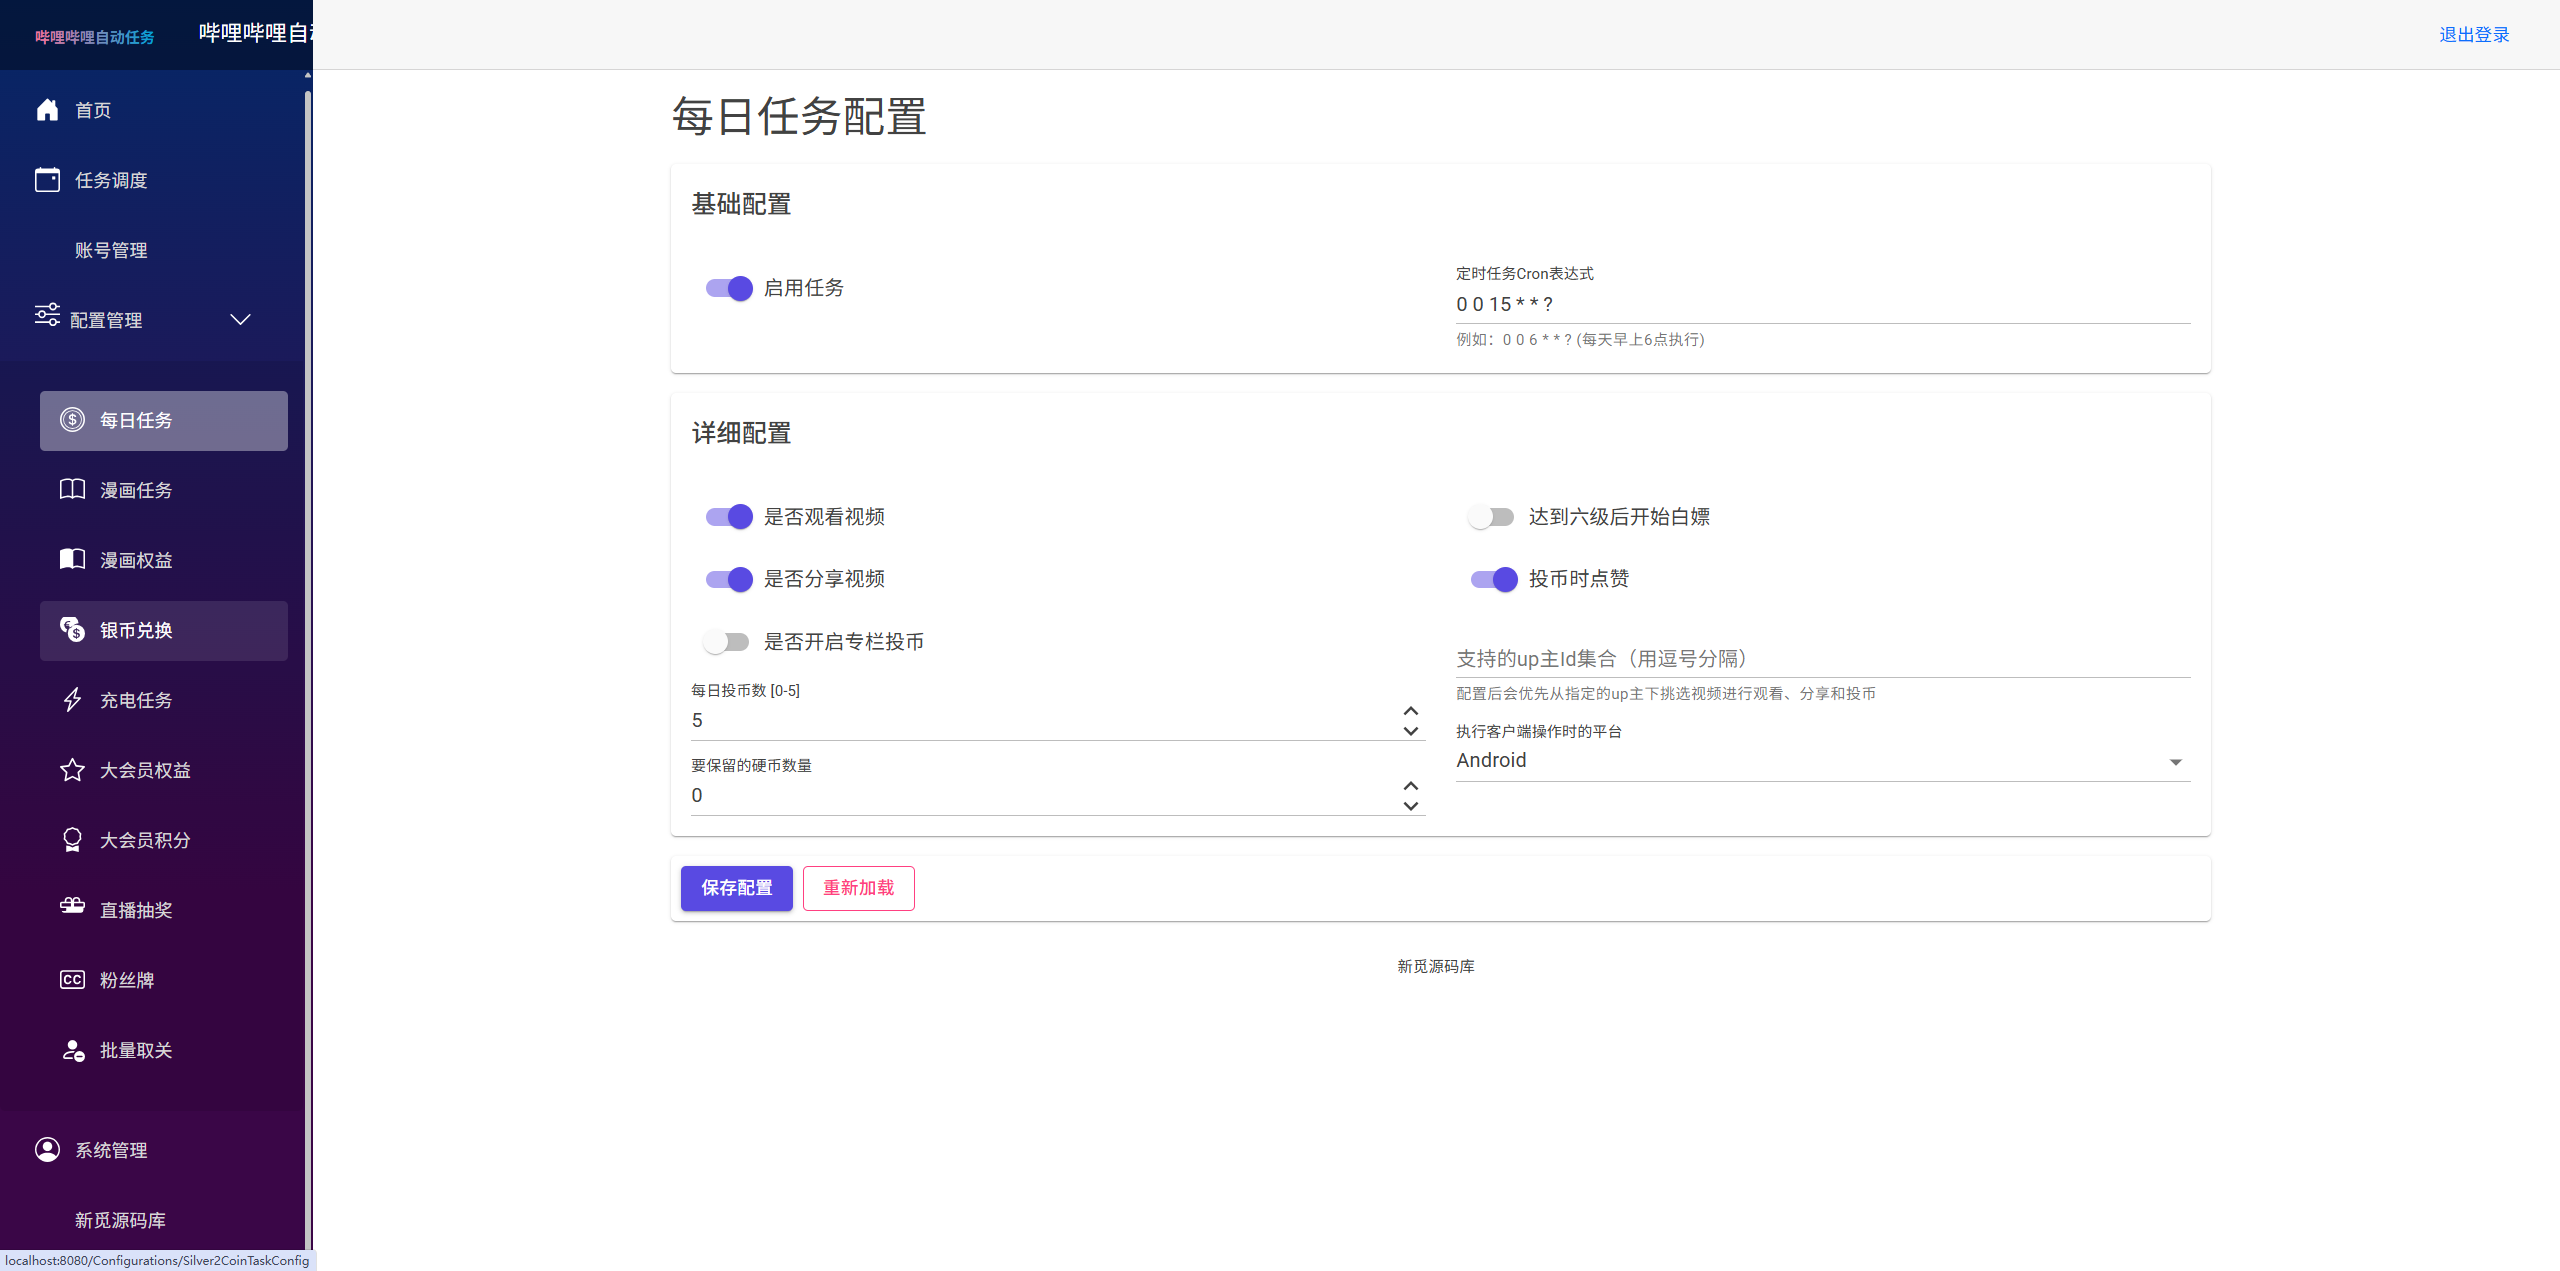Image resolution: width=2560 pixels, height=1271 pixels.
Task: Open the 任务调度 calendar icon
Action: coord(47,180)
